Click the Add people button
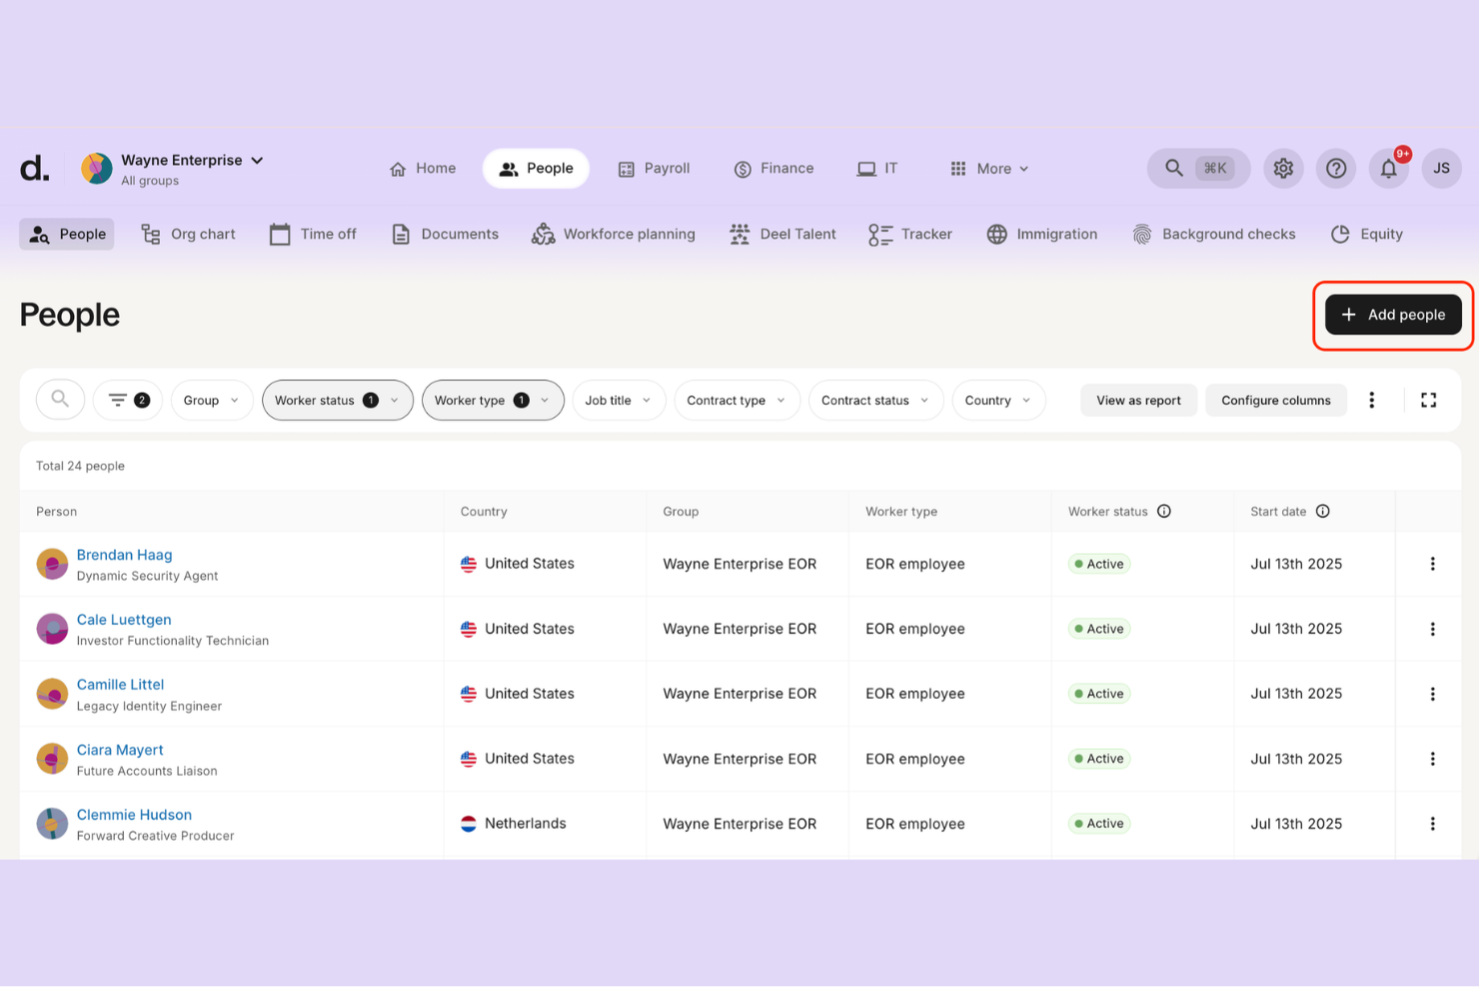 (1392, 314)
